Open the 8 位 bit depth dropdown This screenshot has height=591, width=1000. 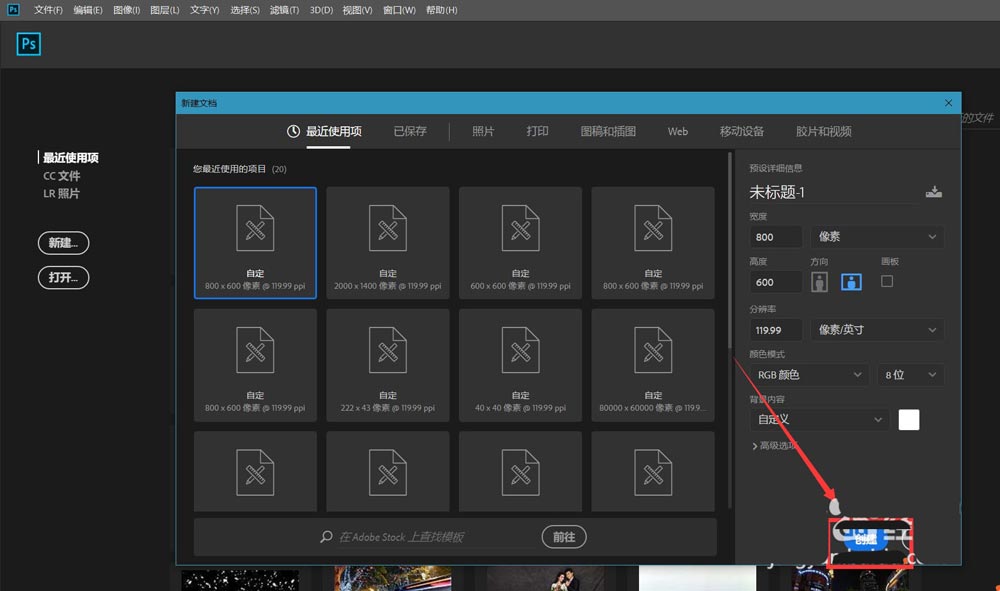910,375
